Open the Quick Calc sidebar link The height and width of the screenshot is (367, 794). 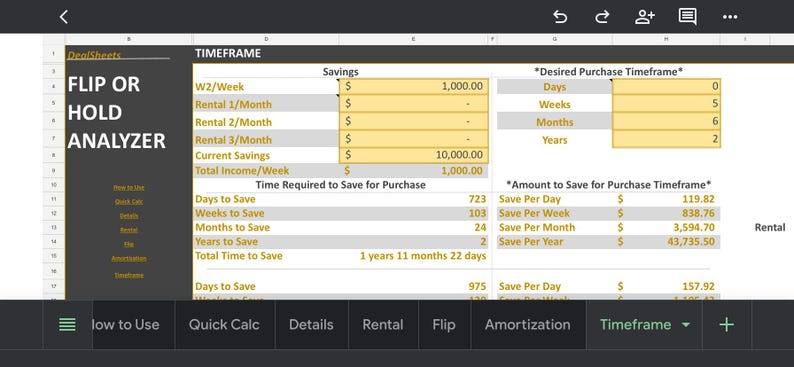[129, 201]
